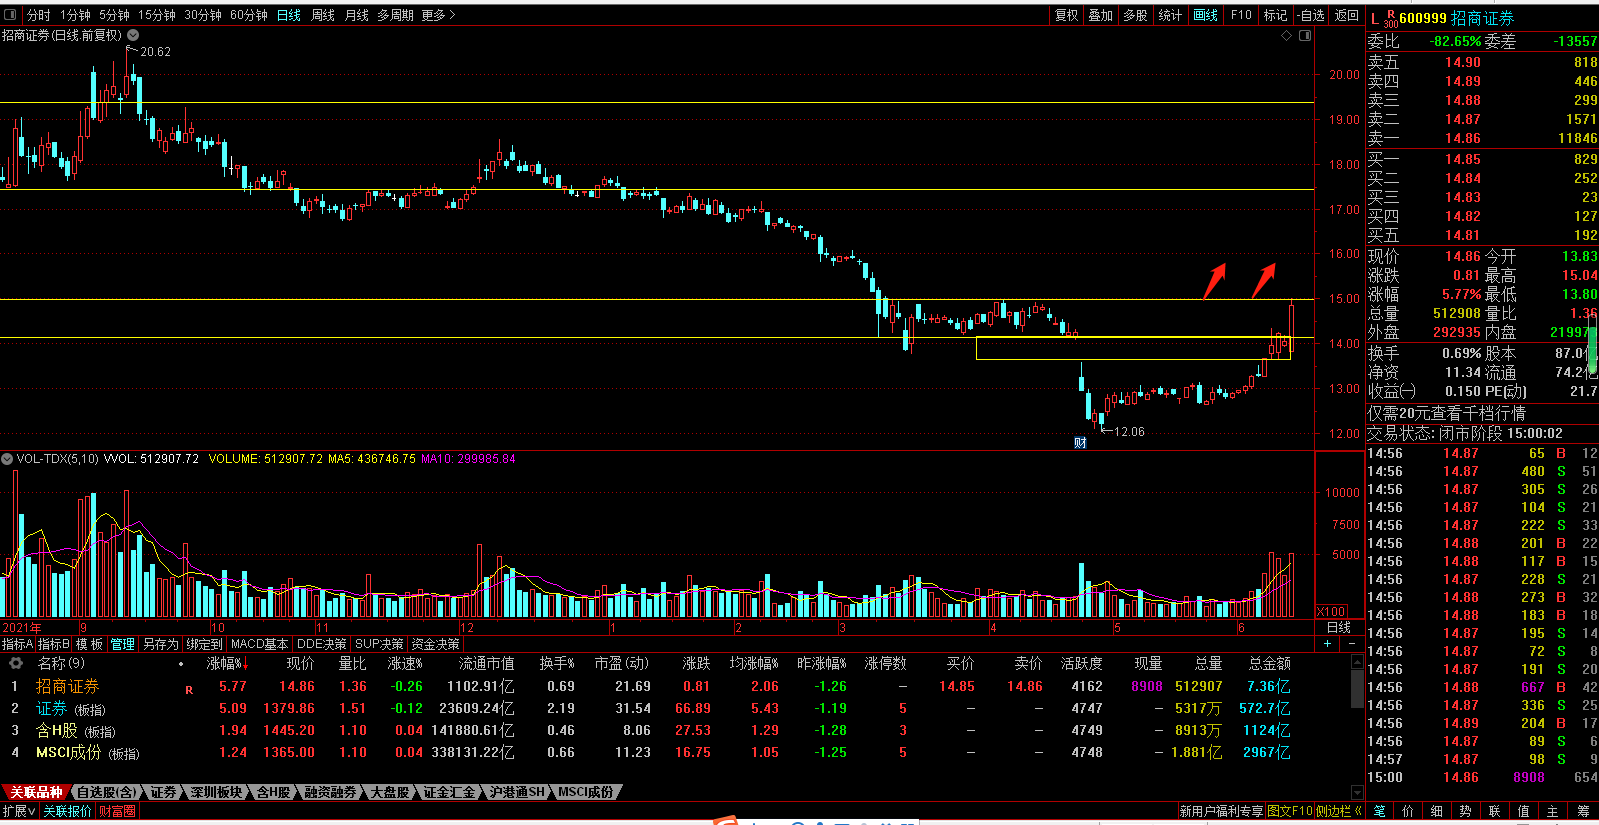
Task: Click the 财 marker below the candlesticks
Action: point(1080,443)
